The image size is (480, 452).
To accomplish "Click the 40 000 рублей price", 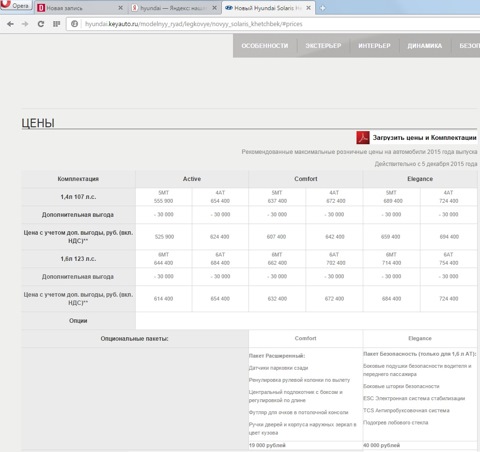I will (381, 445).
